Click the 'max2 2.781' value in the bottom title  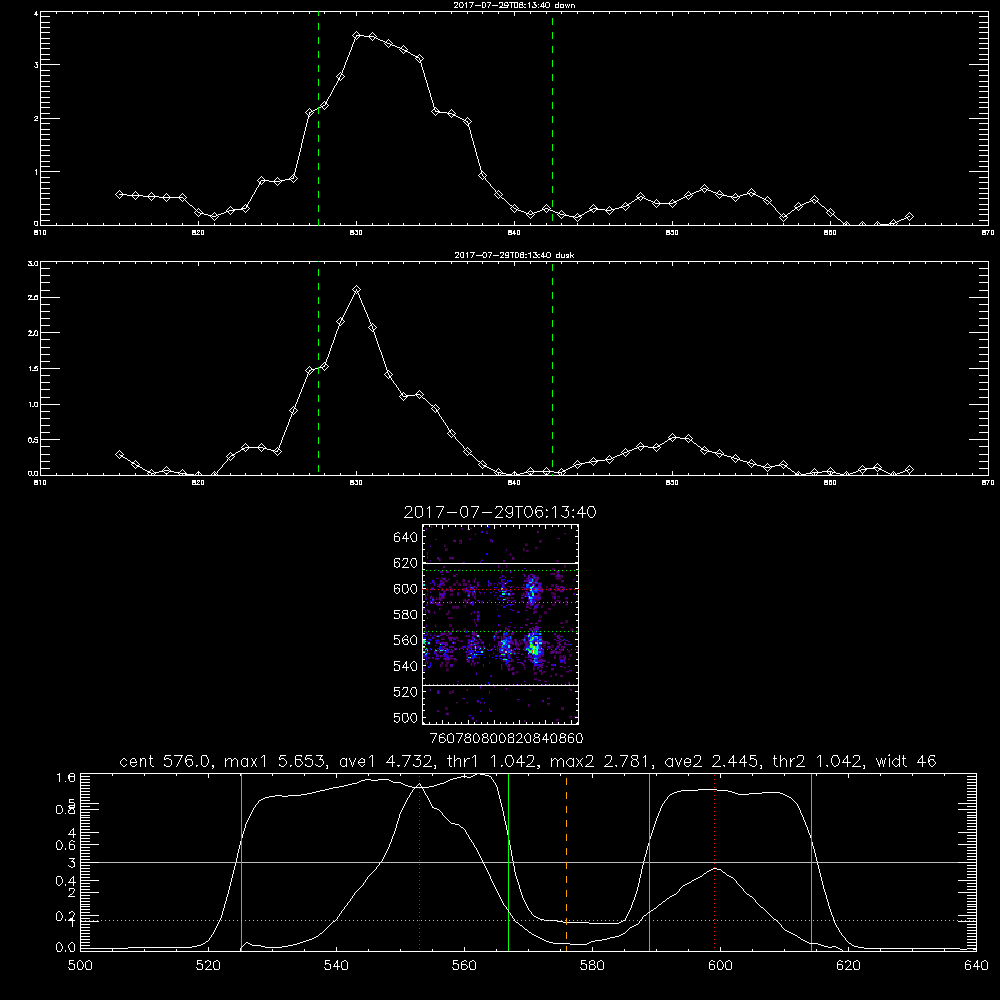click(x=601, y=761)
